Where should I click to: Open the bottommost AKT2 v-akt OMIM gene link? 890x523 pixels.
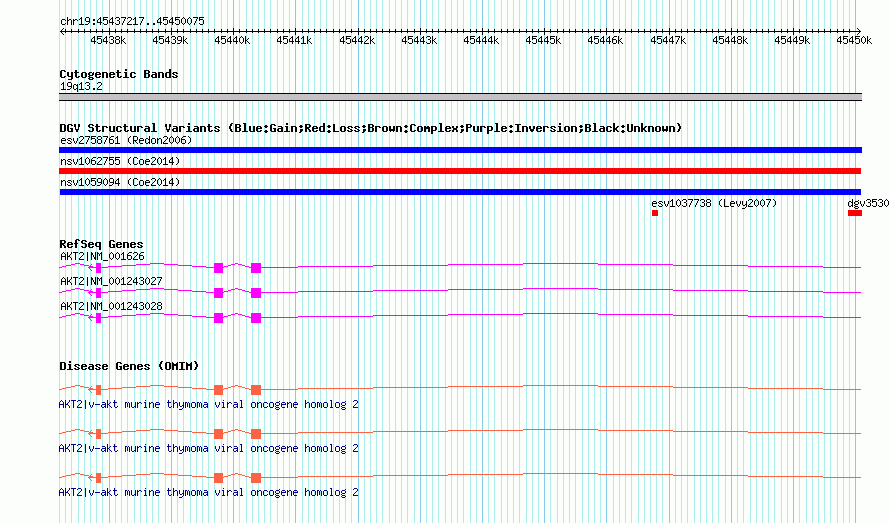click(208, 492)
